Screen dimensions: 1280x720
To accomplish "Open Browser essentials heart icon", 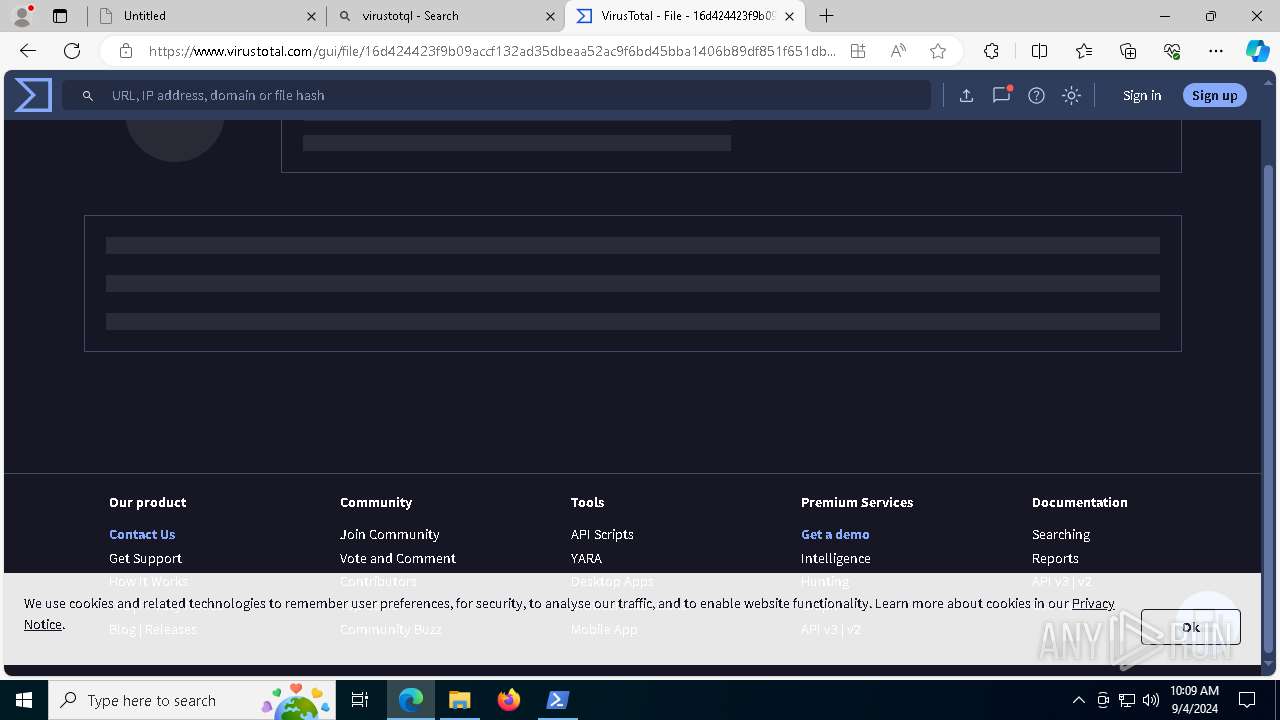I will point(1172,51).
